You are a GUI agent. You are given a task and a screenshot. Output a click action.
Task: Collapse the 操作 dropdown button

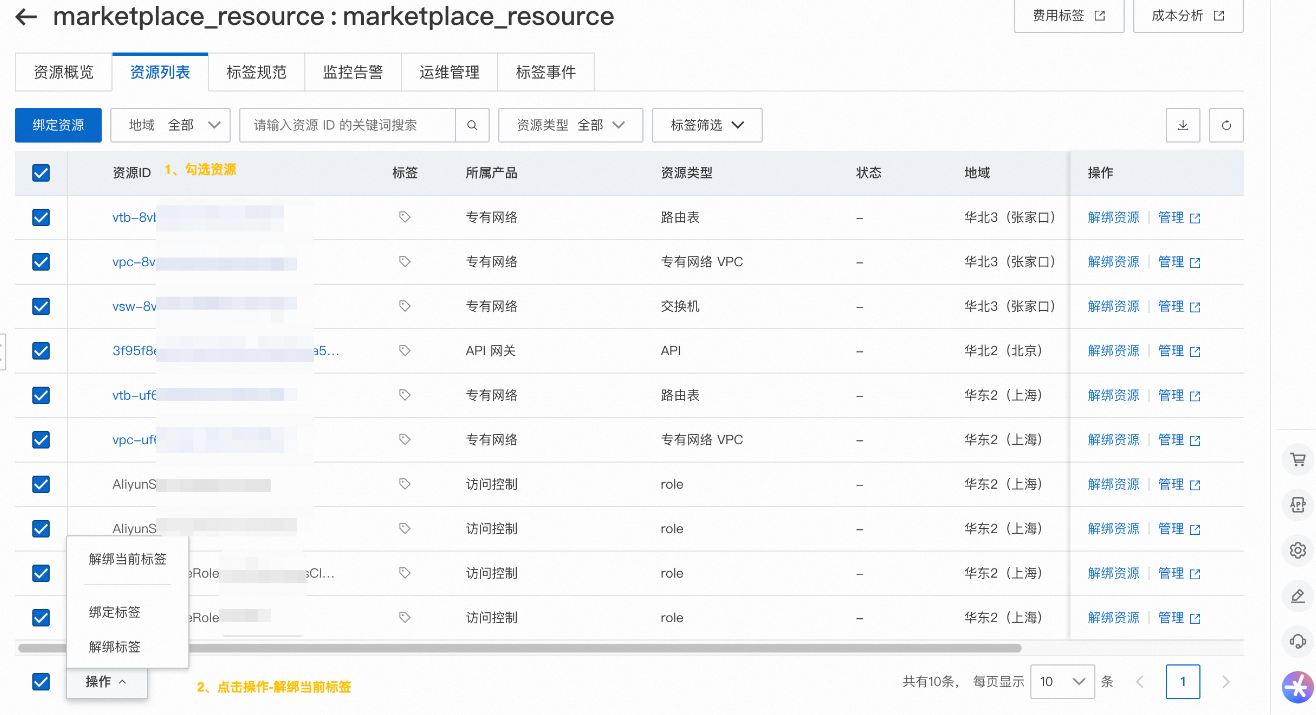(x=107, y=682)
